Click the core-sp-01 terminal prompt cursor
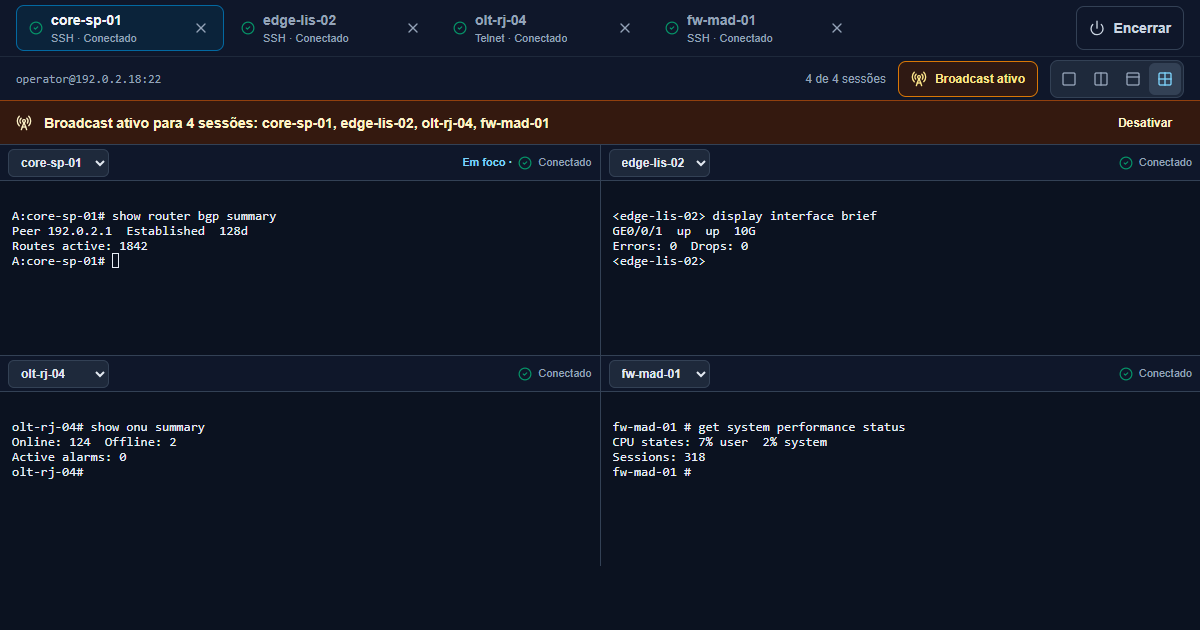 point(116,261)
